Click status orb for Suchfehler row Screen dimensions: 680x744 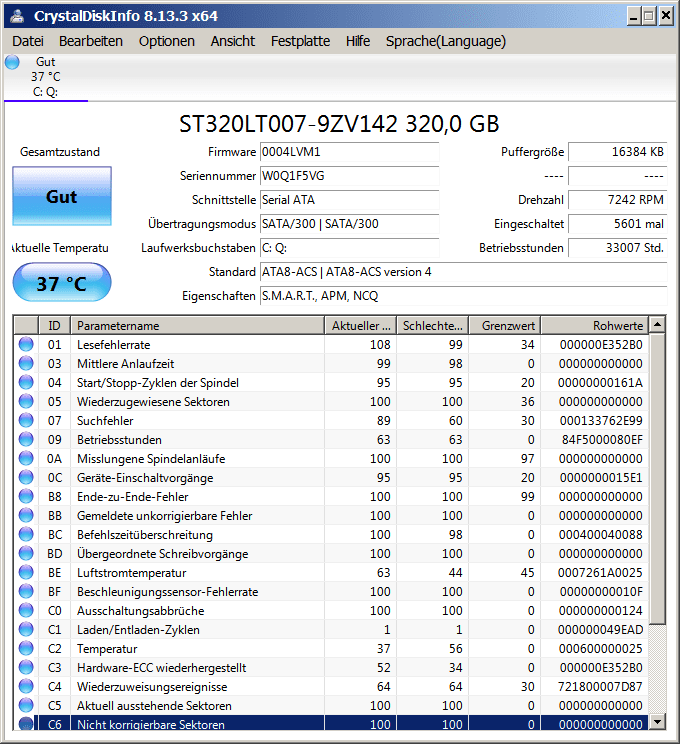point(26,420)
